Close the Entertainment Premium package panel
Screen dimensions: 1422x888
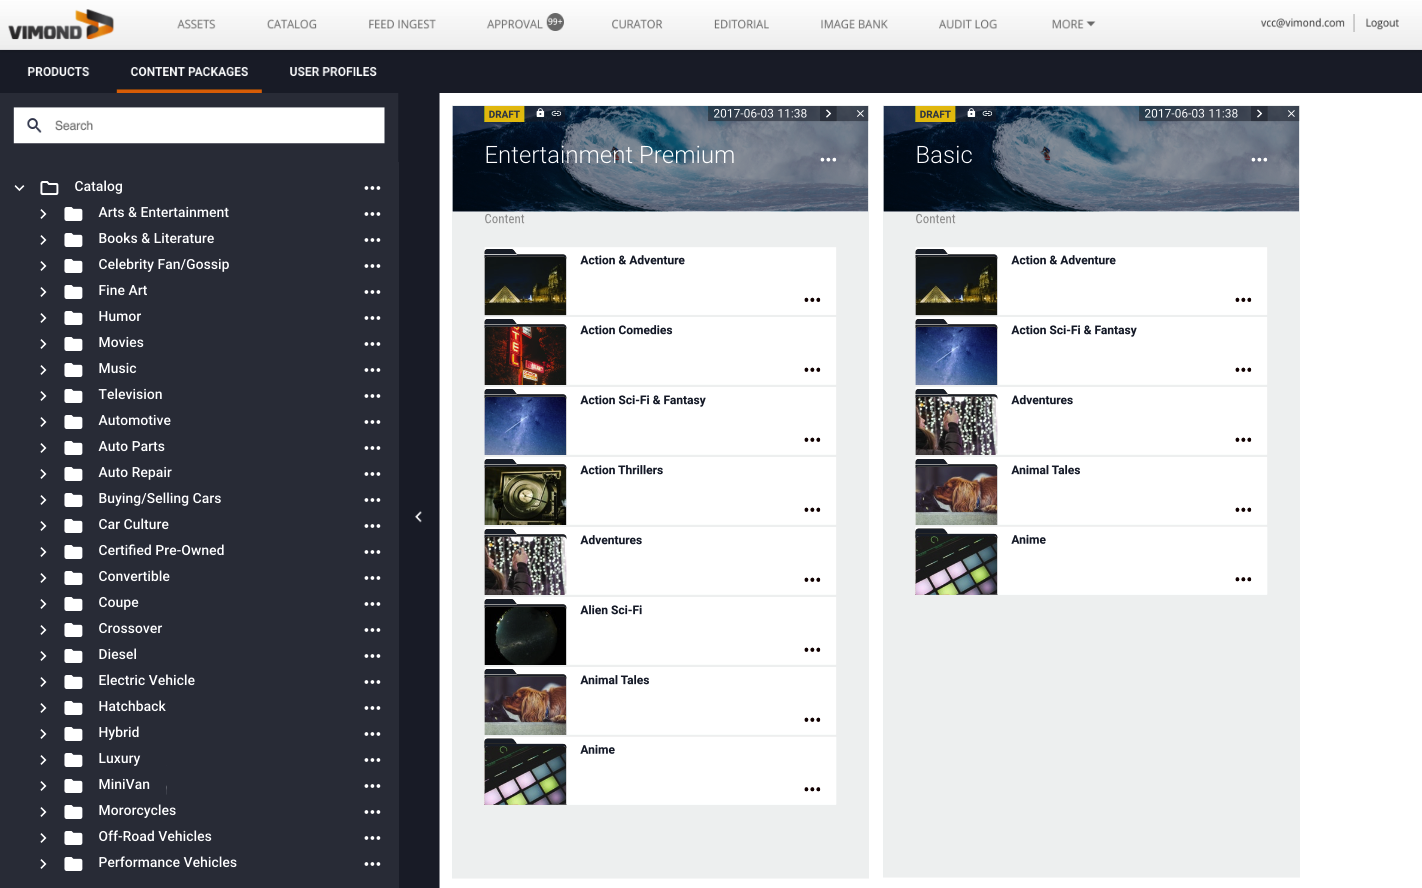pyautogui.click(x=860, y=114)
